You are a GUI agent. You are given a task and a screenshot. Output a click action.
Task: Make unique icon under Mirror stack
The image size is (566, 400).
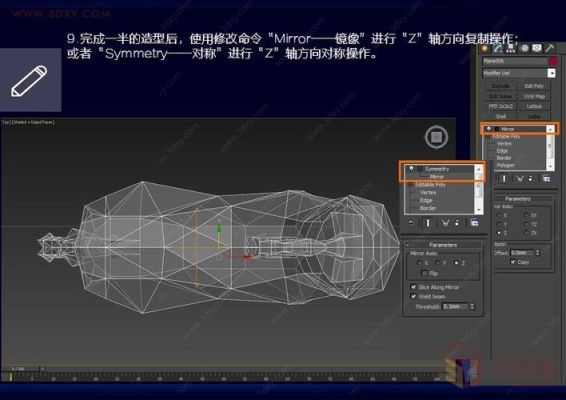520,178
